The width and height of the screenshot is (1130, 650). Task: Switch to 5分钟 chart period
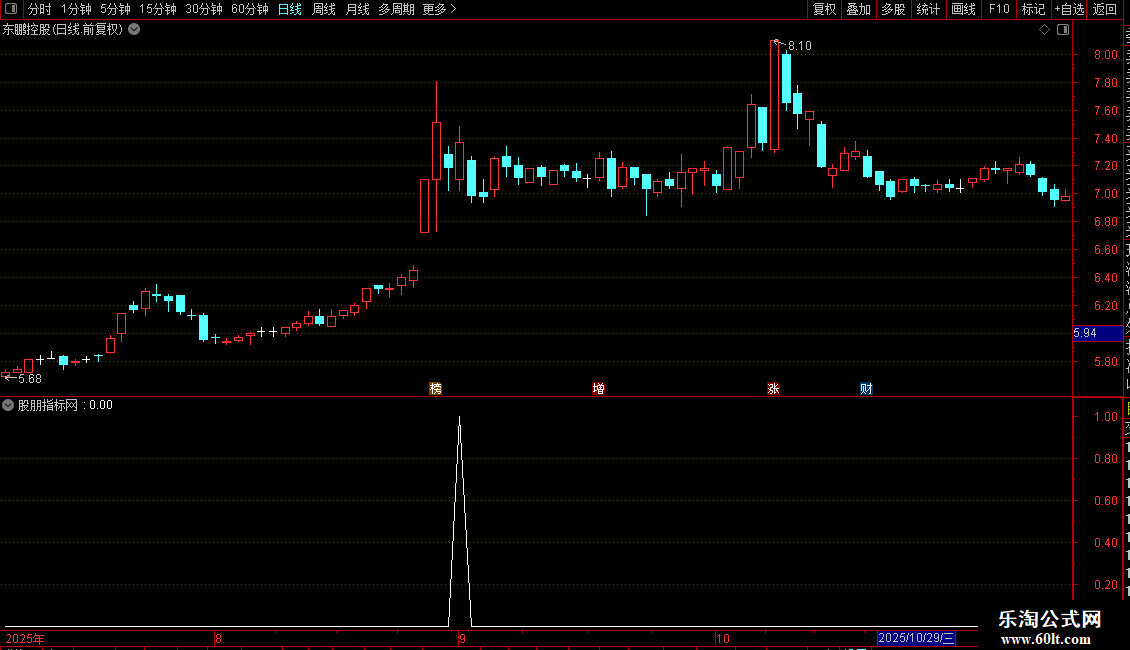115,9
